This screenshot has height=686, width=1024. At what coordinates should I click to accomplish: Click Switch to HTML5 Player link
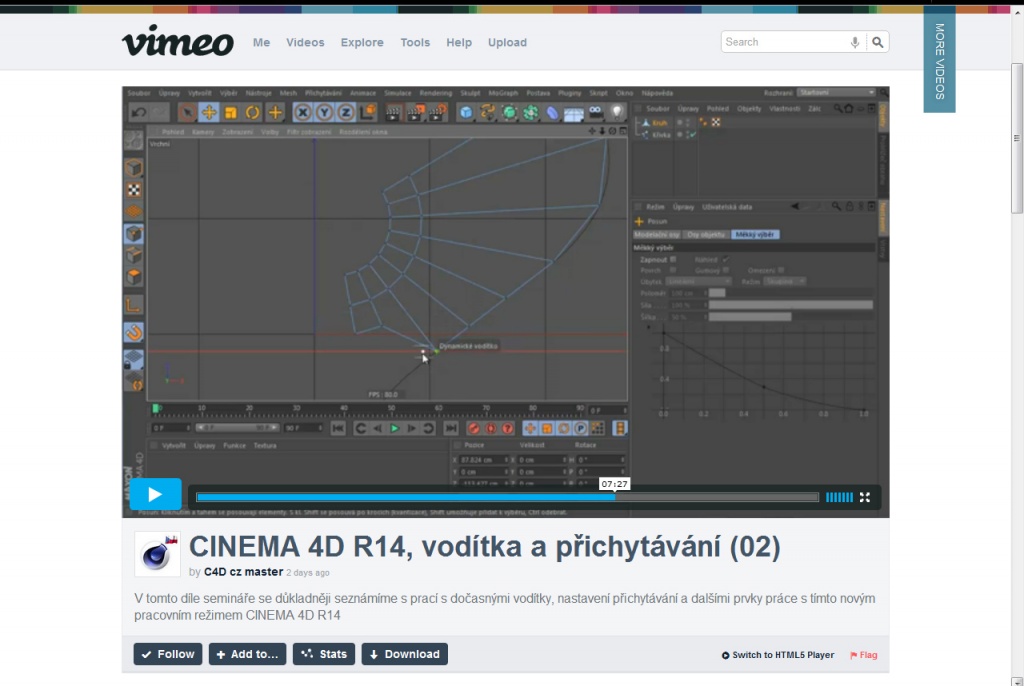tap(778, 655)
